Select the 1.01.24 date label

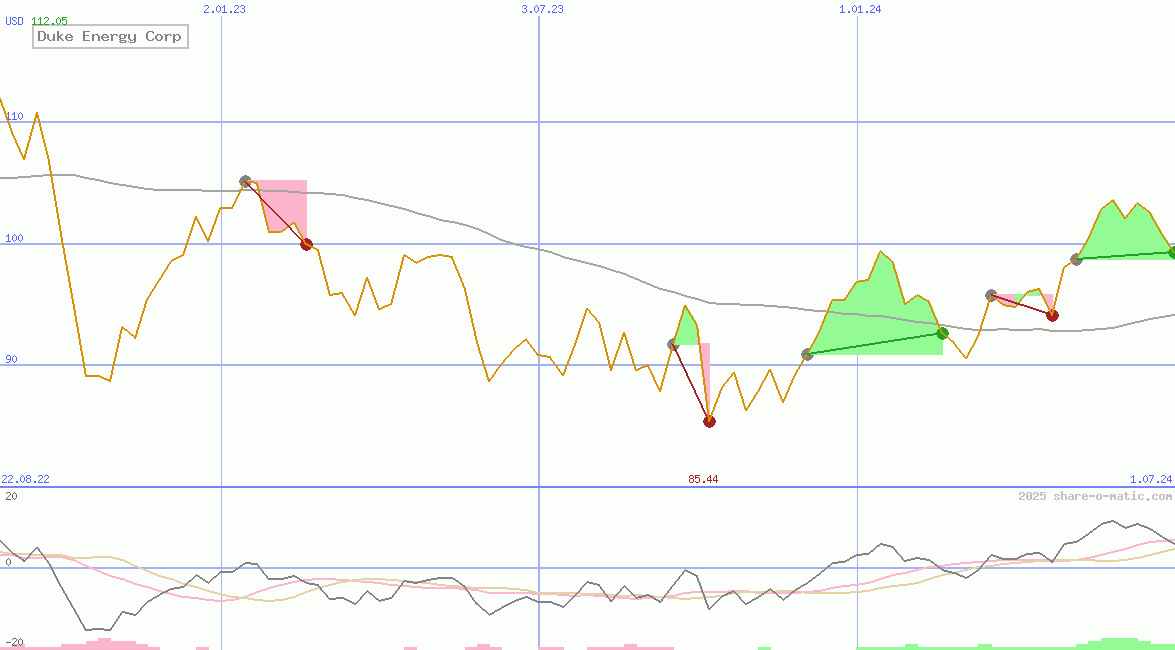[860, 9]
